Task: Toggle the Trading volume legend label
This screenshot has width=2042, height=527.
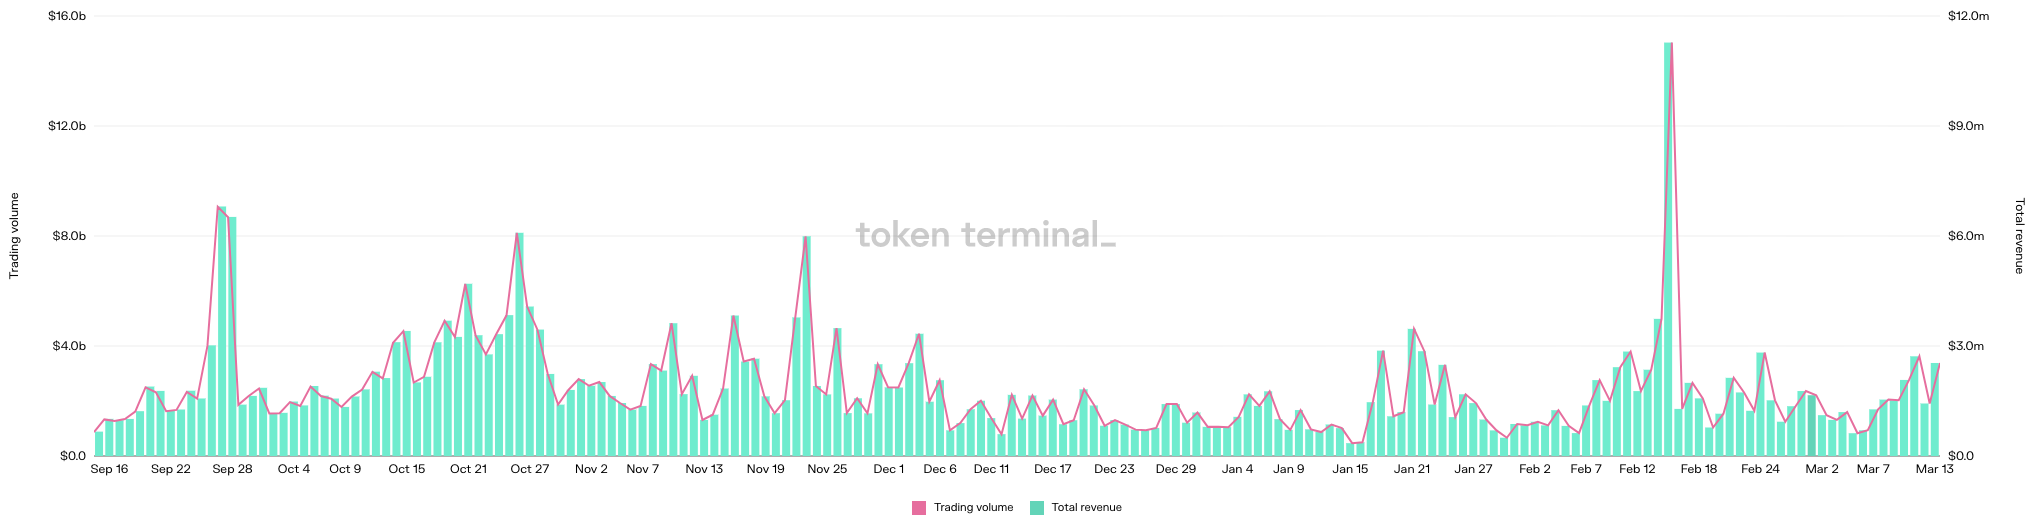Action: point(973,508)
